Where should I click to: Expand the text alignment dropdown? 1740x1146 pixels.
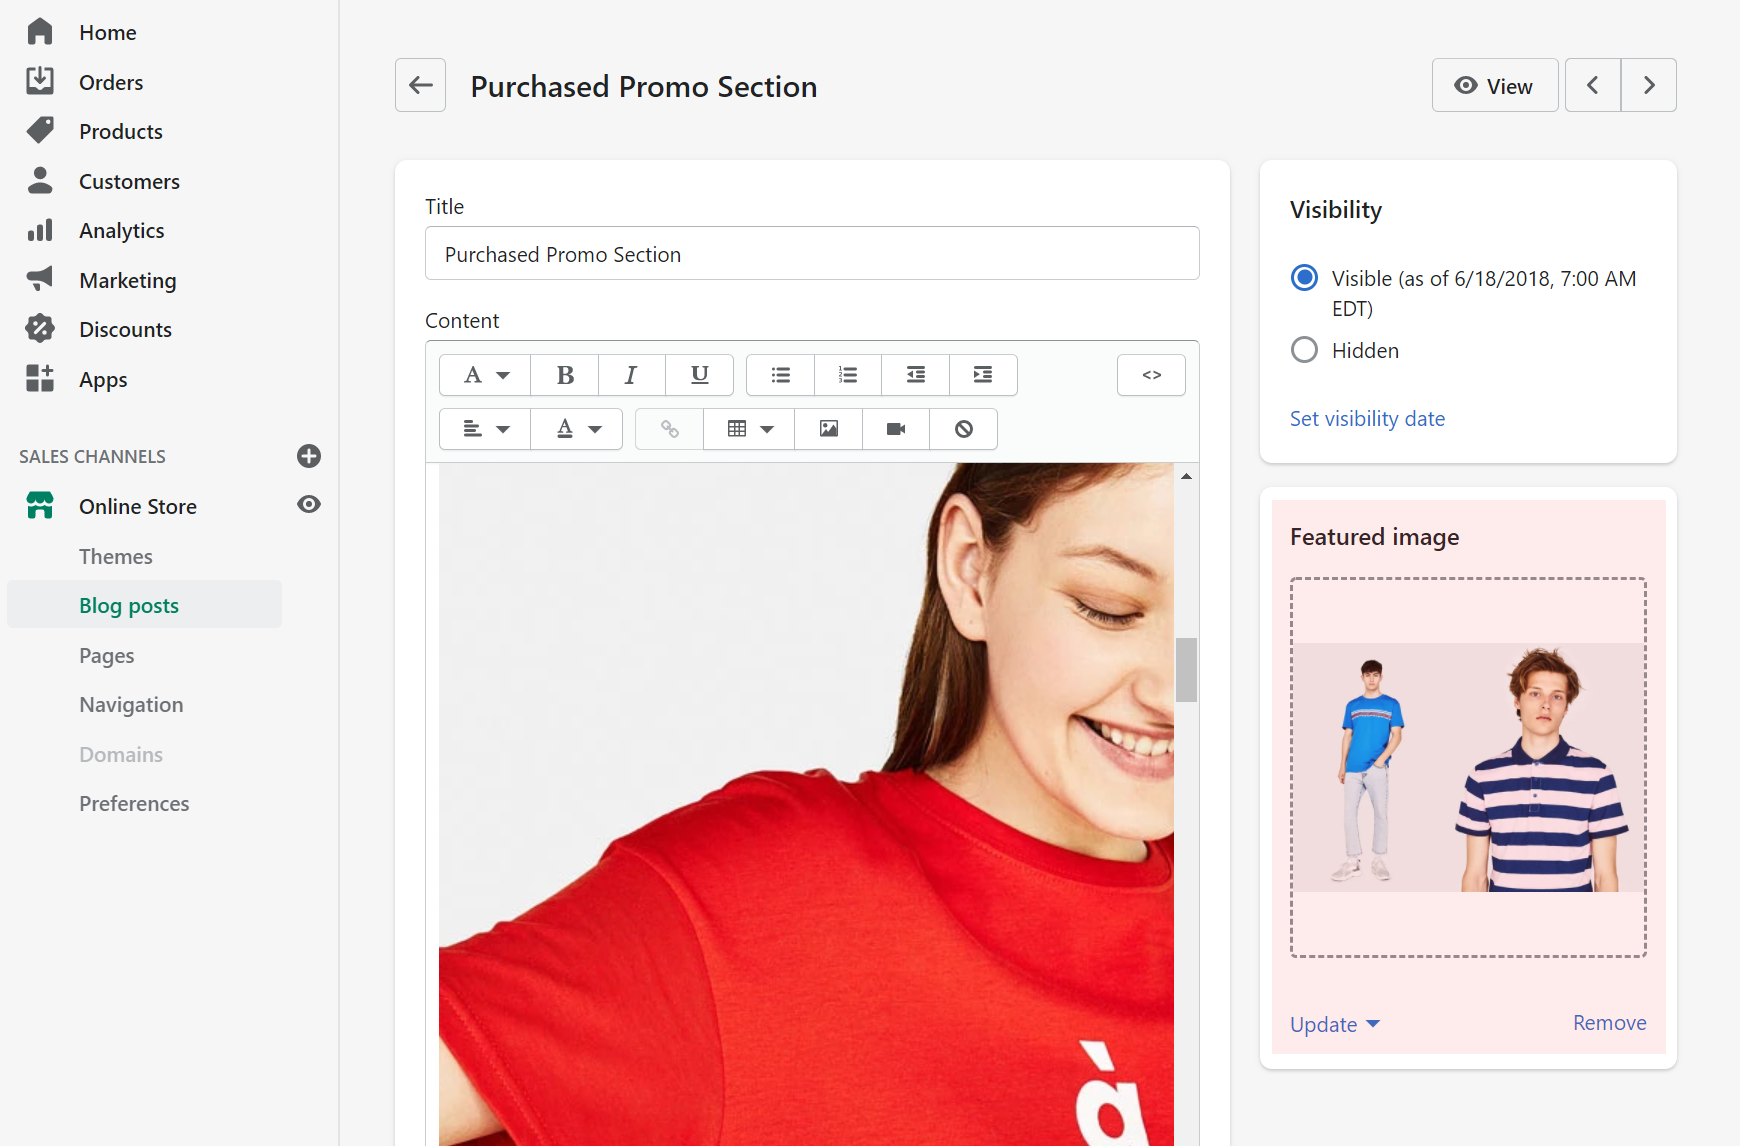coord(486,429)
